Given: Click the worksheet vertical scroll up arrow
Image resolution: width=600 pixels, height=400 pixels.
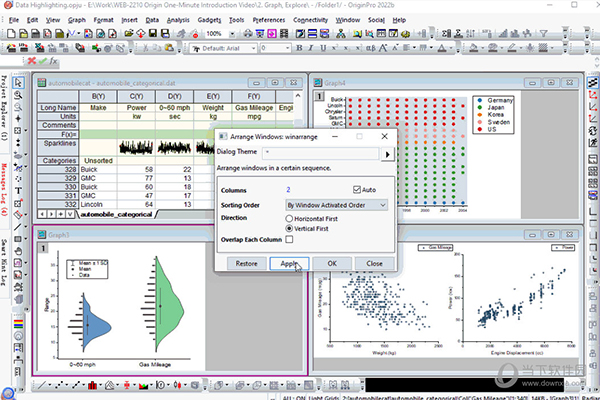Looking at the screenshot, I should coord(298,95).
